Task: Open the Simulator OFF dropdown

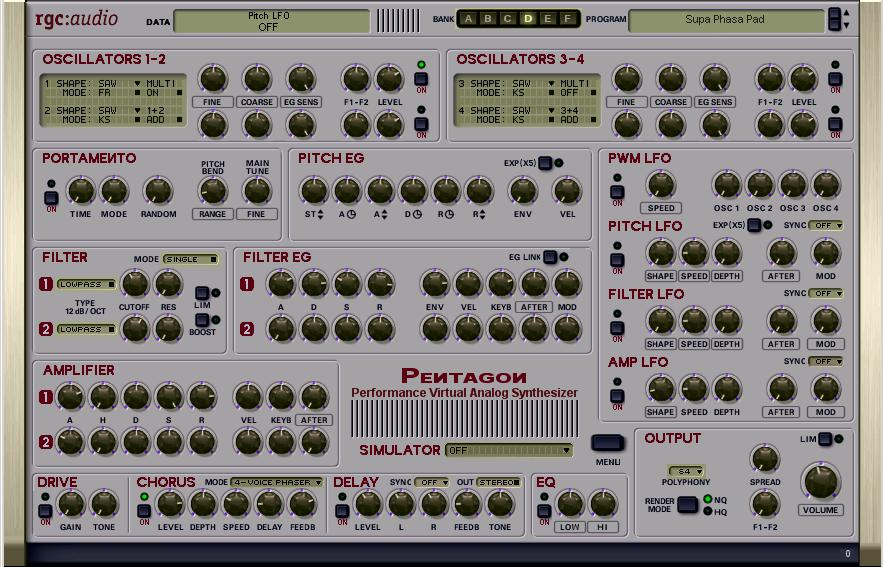Action: click(x=509, y=450)
